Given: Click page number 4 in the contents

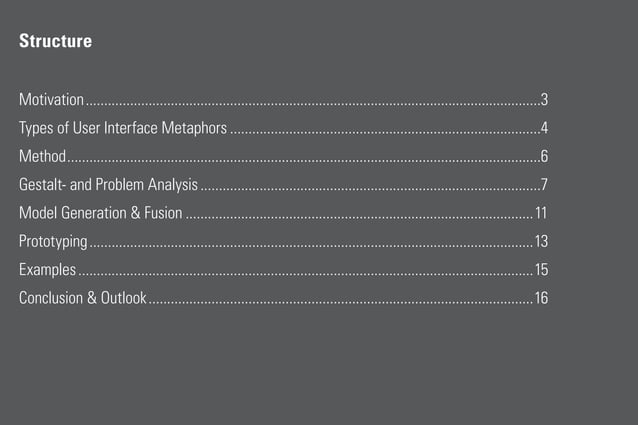Looking at the screenshot, I should 544,128.
